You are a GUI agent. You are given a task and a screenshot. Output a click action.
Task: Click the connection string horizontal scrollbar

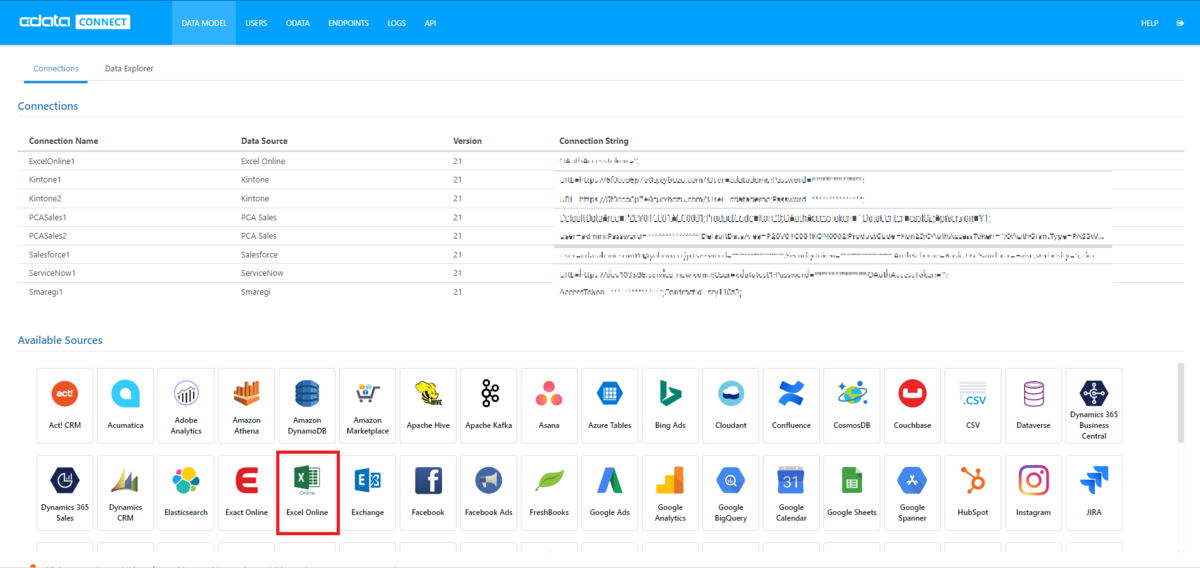click(x=833, y=245)
